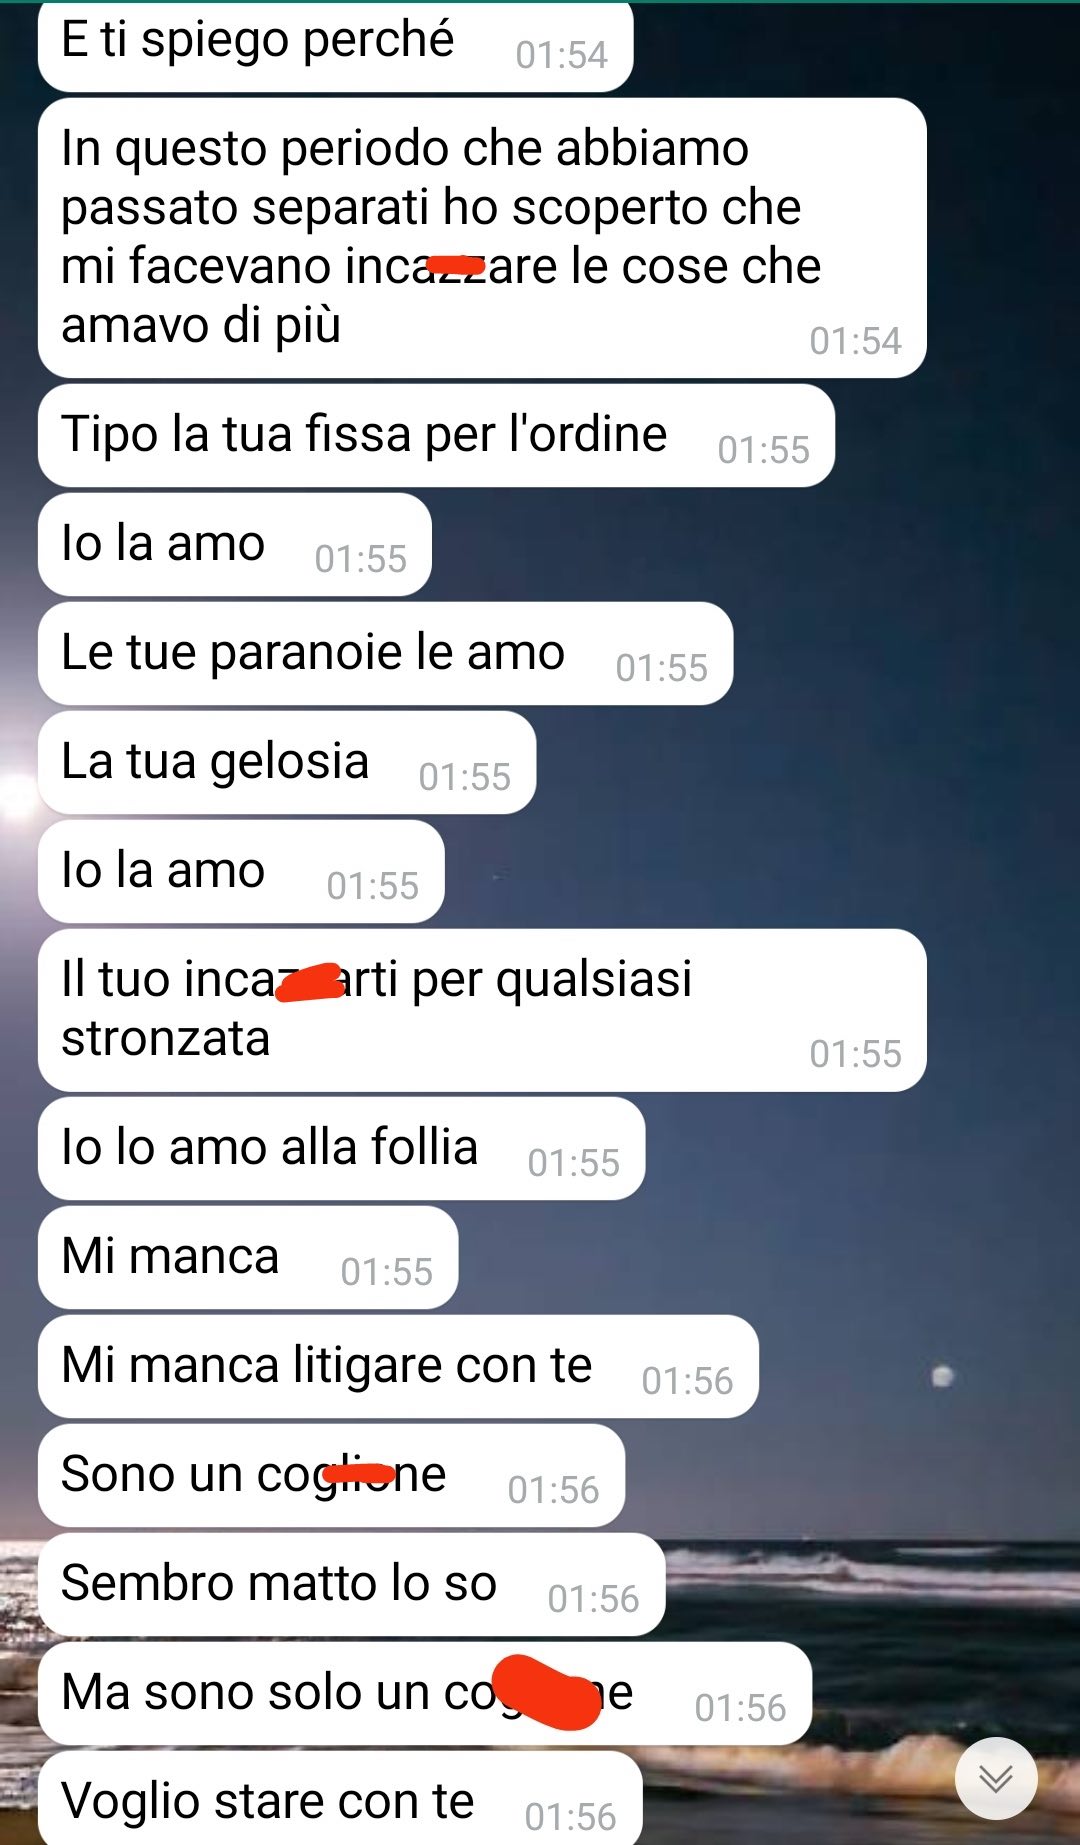
Task: Tap the moon in the chat wallpaper background
Action: (x=942, y=1377)
